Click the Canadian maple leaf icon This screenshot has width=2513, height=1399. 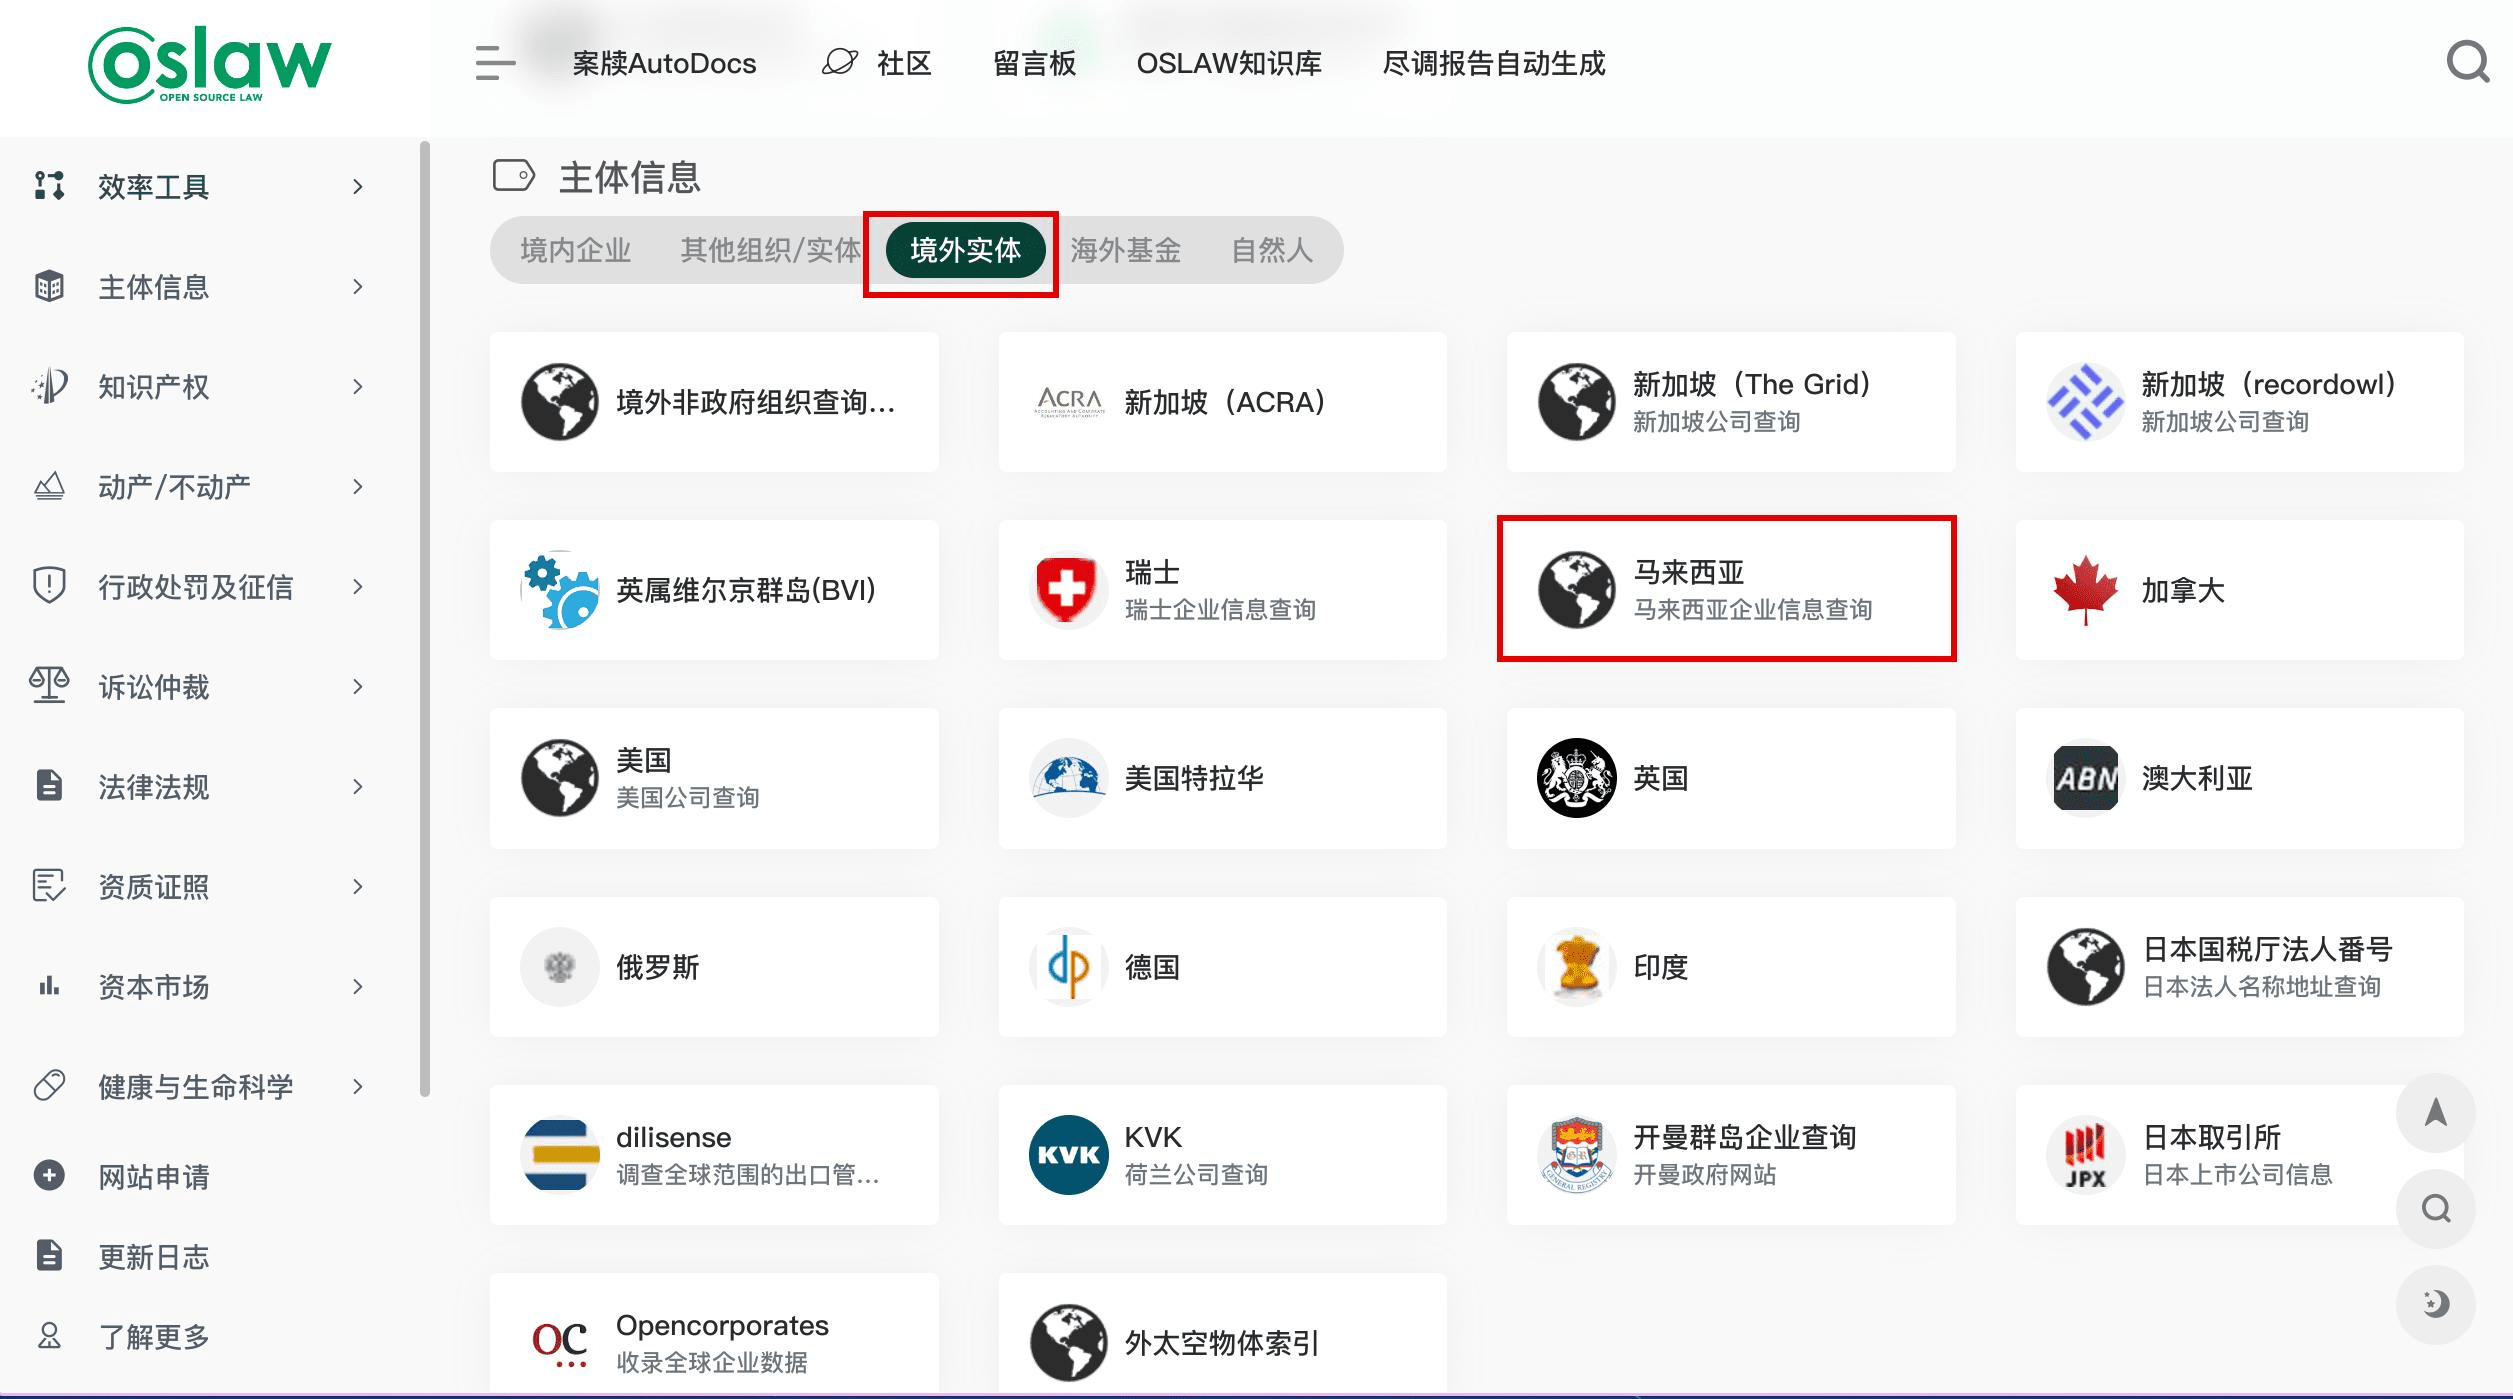pyautogui.click(x=2085, y=590)
